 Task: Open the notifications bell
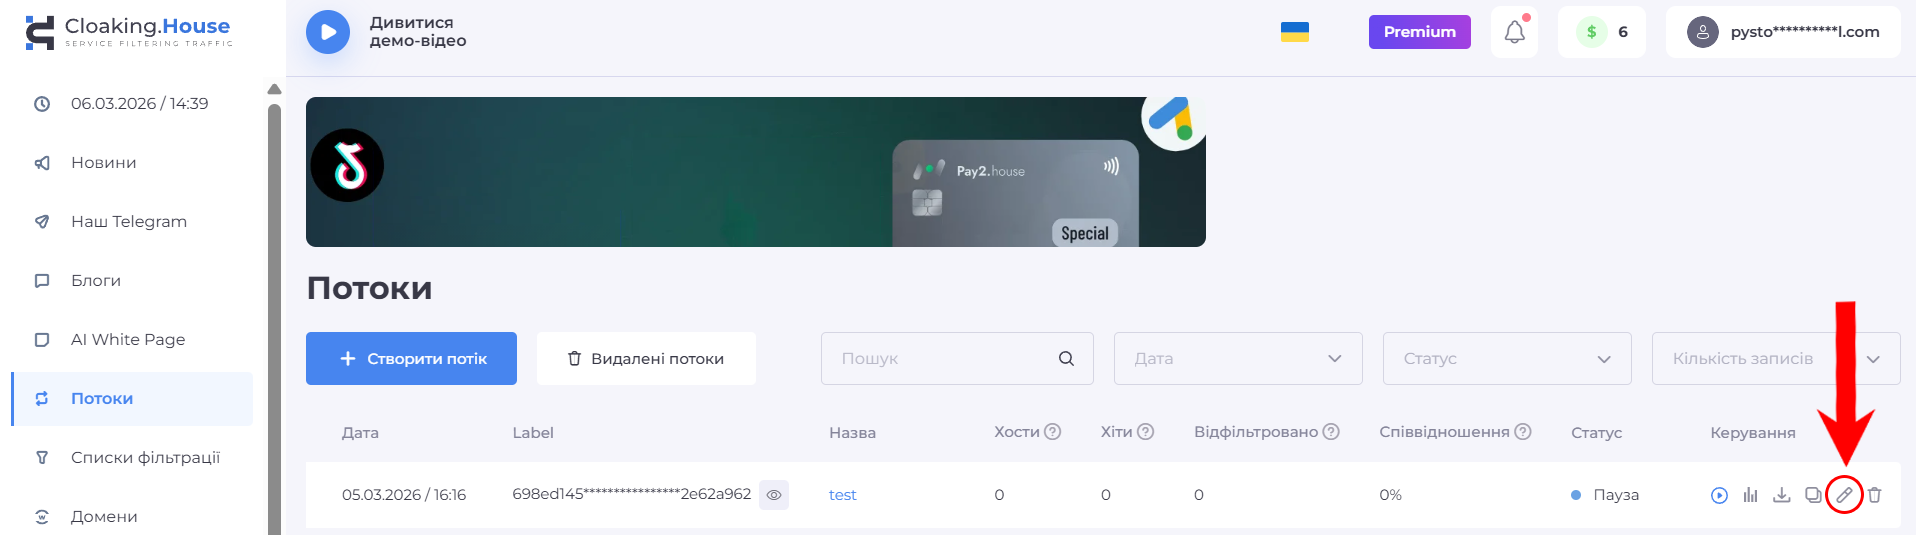(x=1514, y=32)
